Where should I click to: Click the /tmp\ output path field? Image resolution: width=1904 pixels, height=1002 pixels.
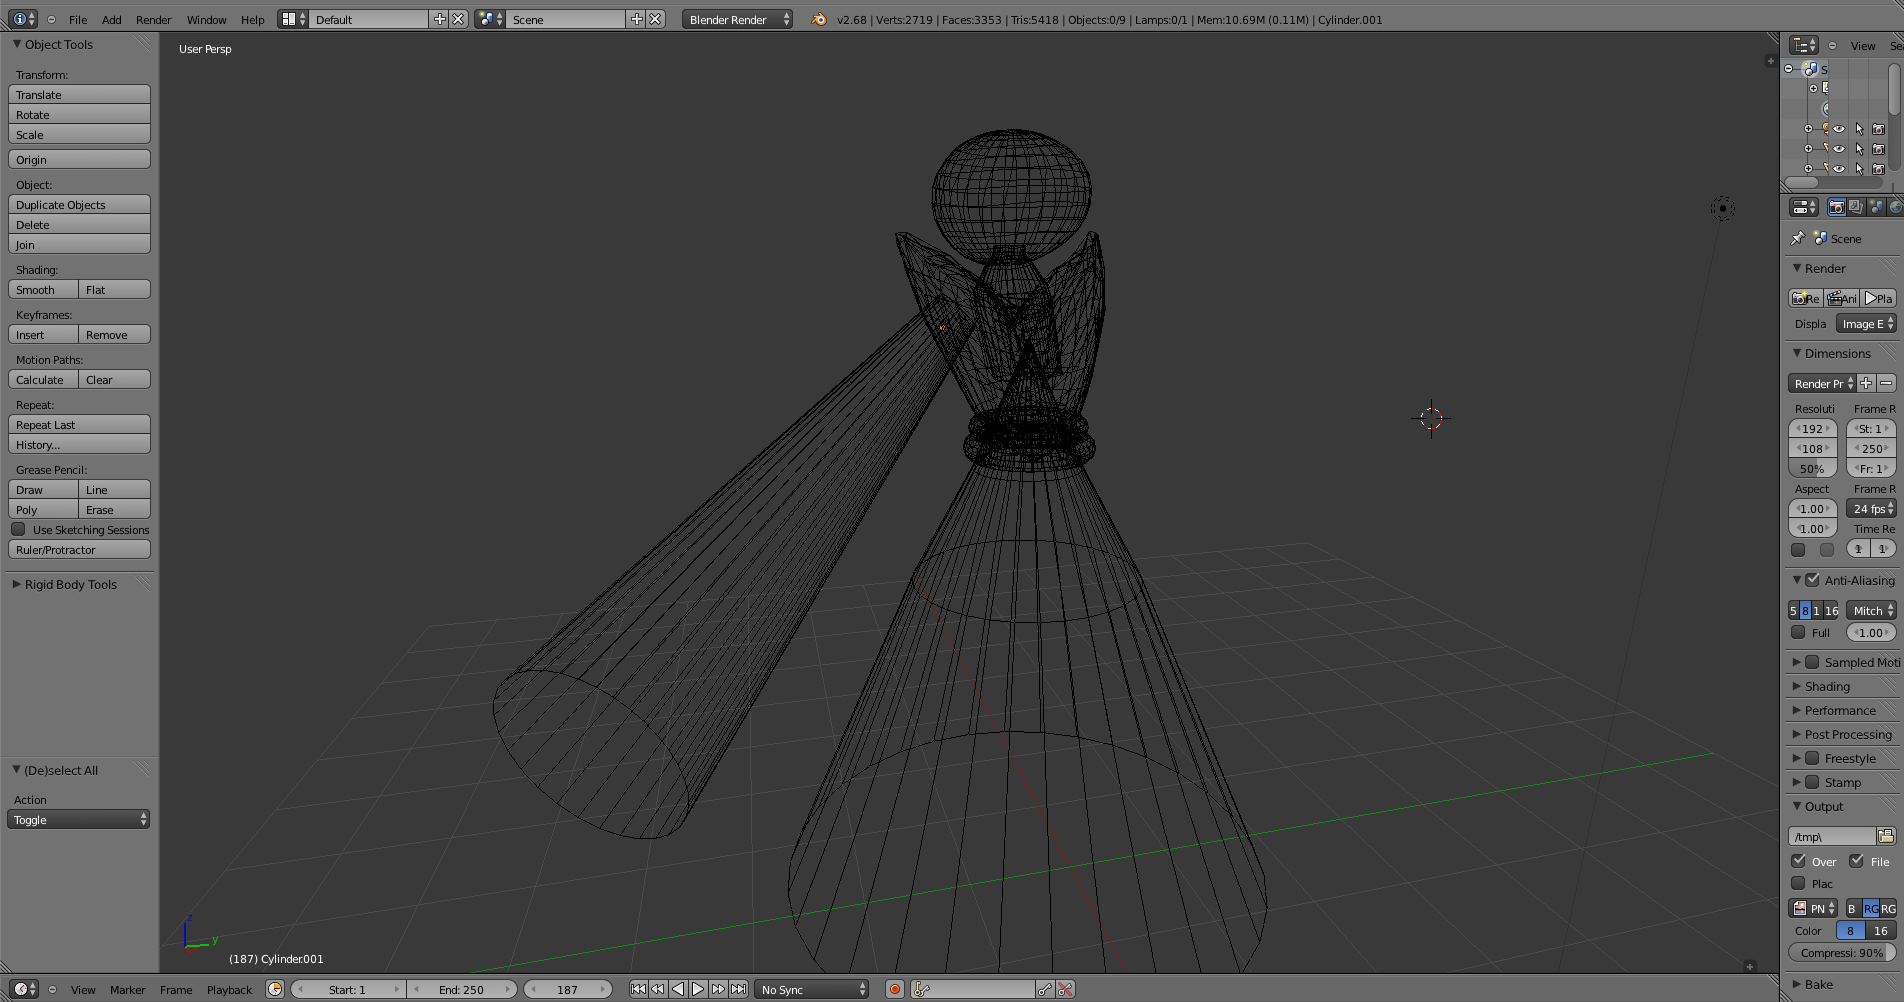click(1832, 836)
